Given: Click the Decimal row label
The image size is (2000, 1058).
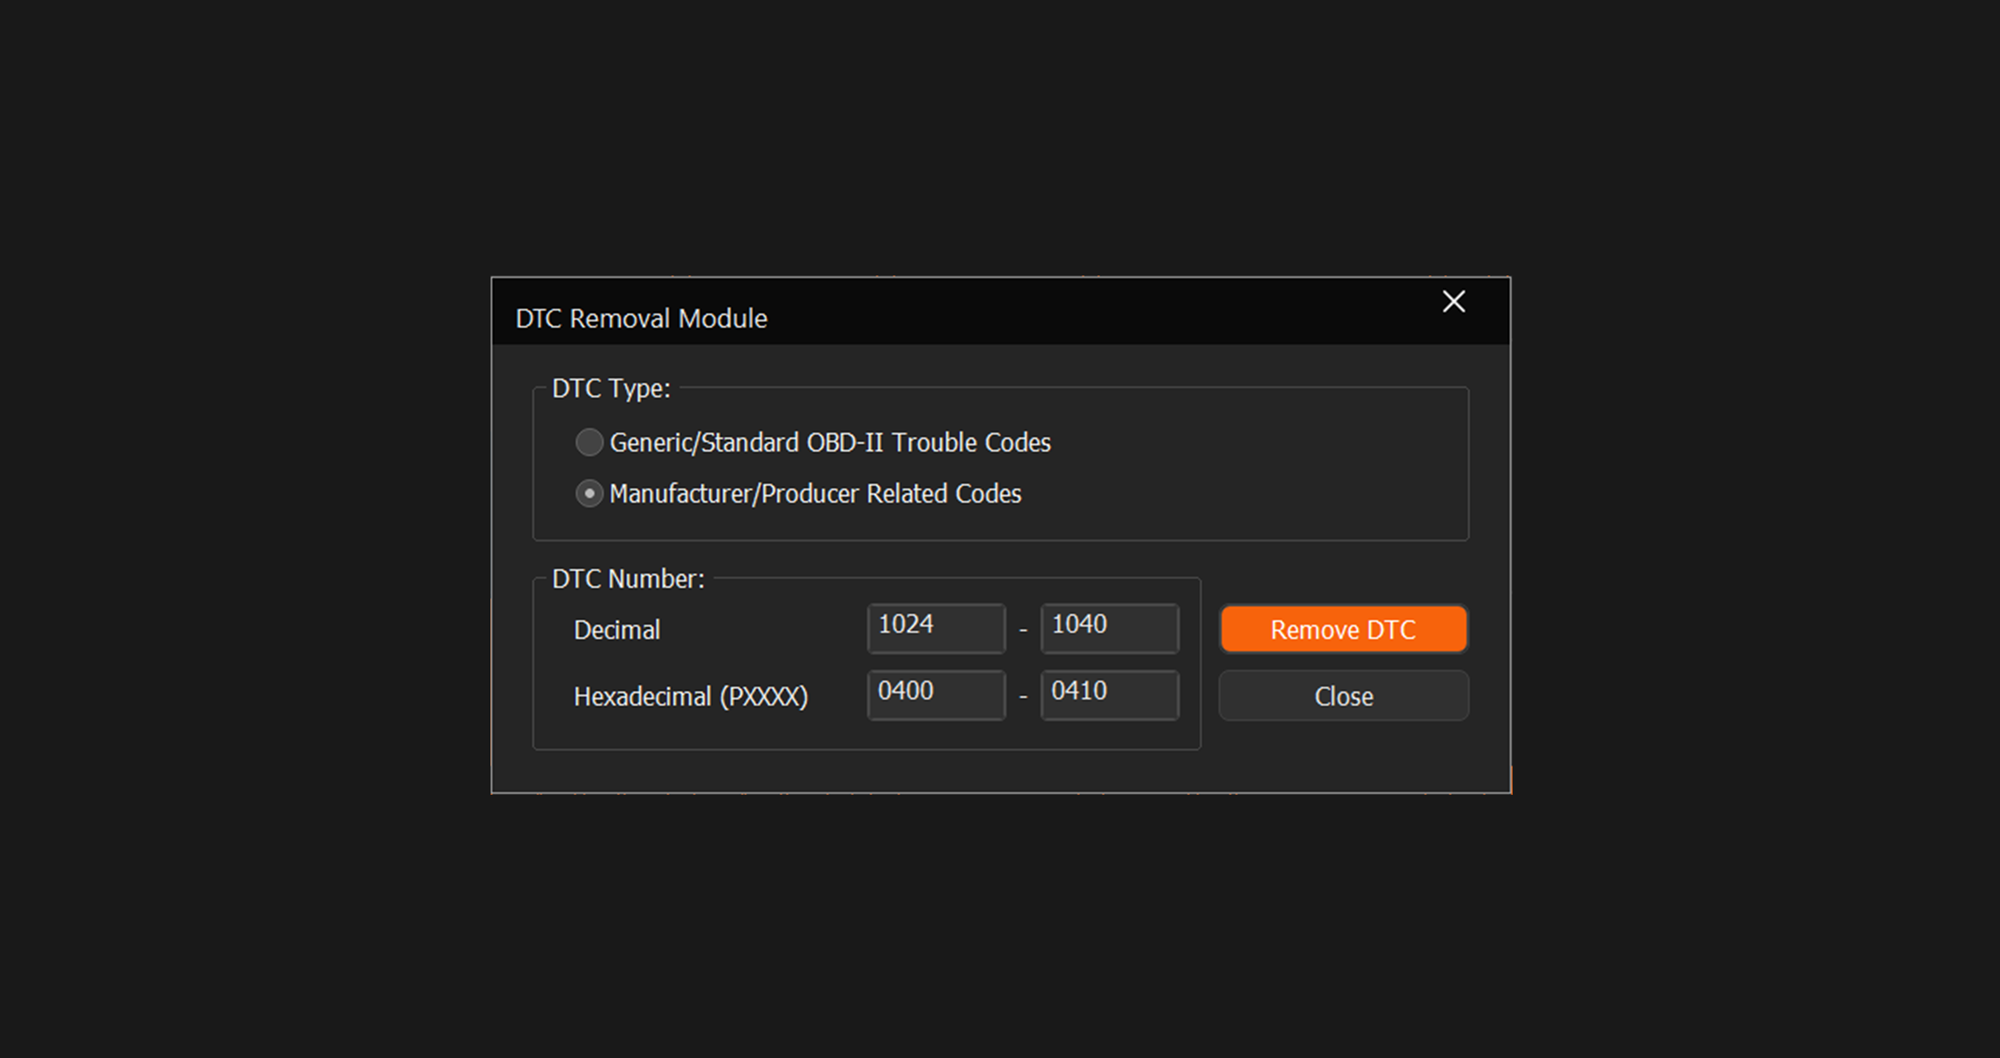Looking at the screenshot, I should coord(617,630).
